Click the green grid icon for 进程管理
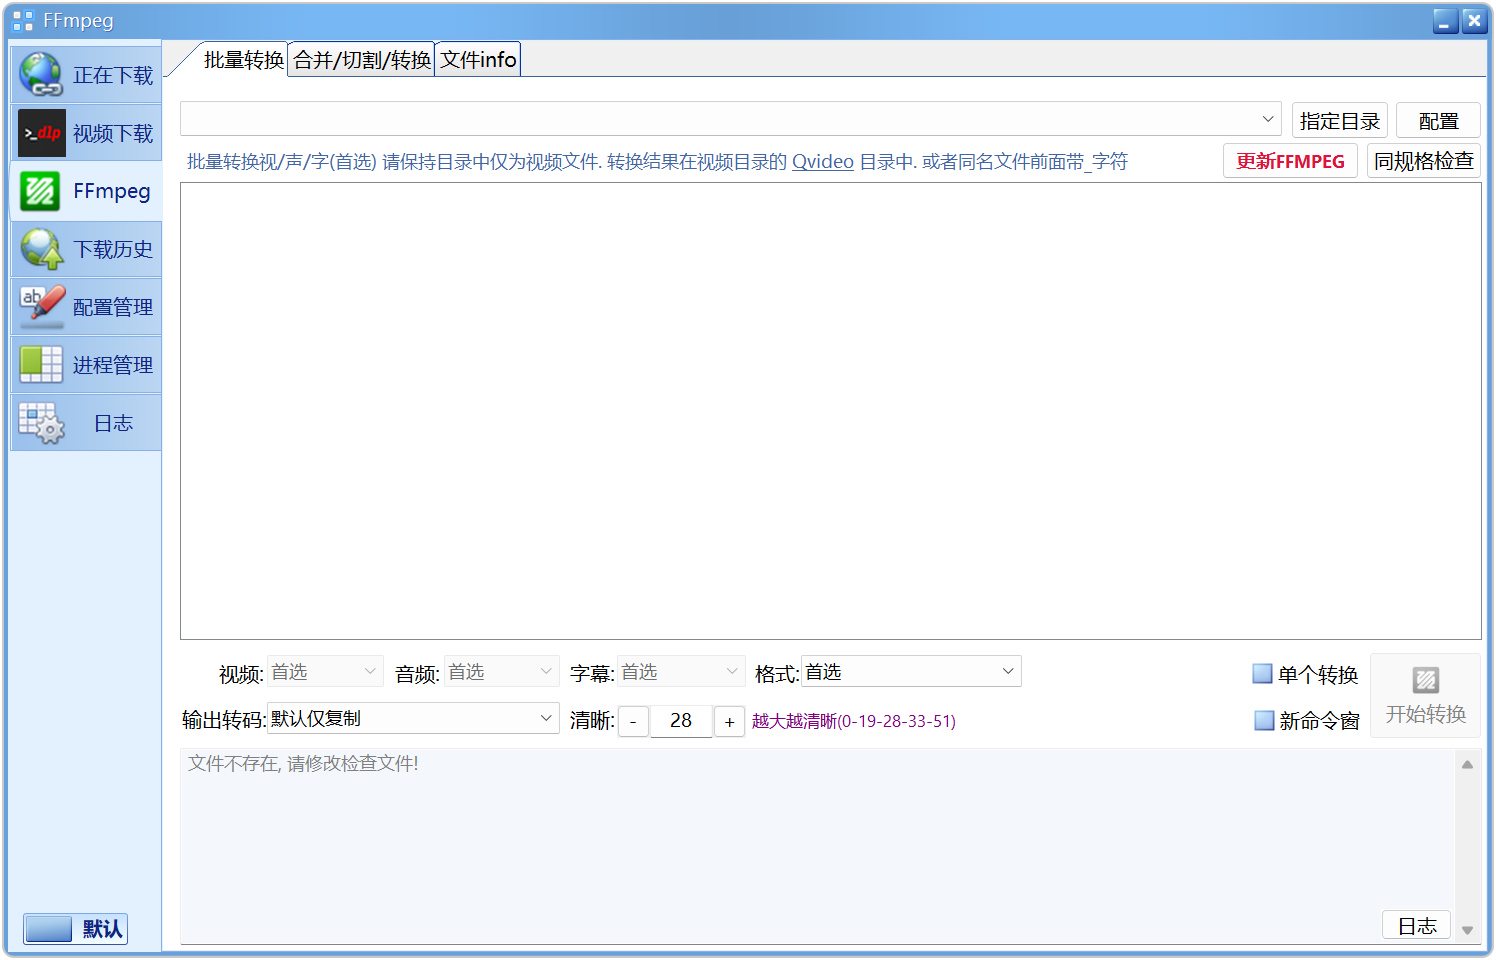Image resolution: width=1496 pixels, height=960 pixels. click(41, 365)
